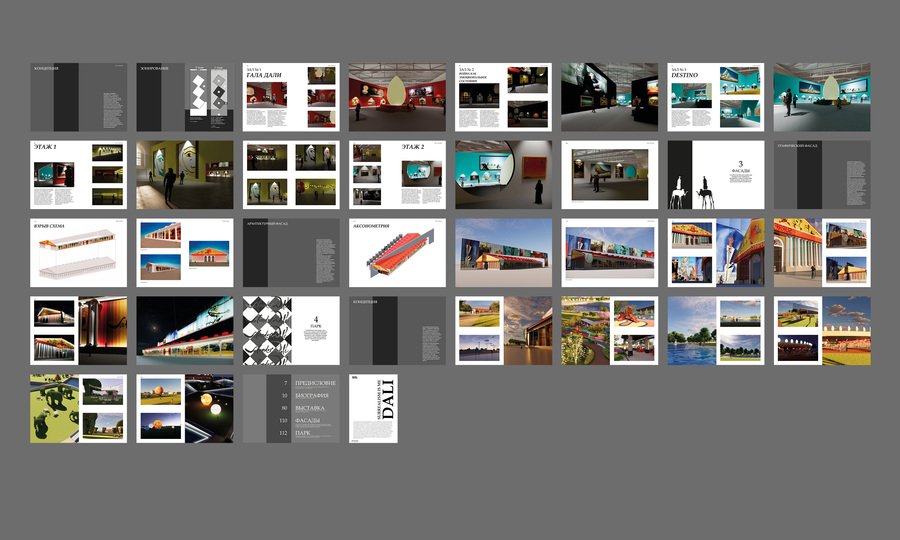Open the 4 ПАРК chapter divider spread

(291, 331)
